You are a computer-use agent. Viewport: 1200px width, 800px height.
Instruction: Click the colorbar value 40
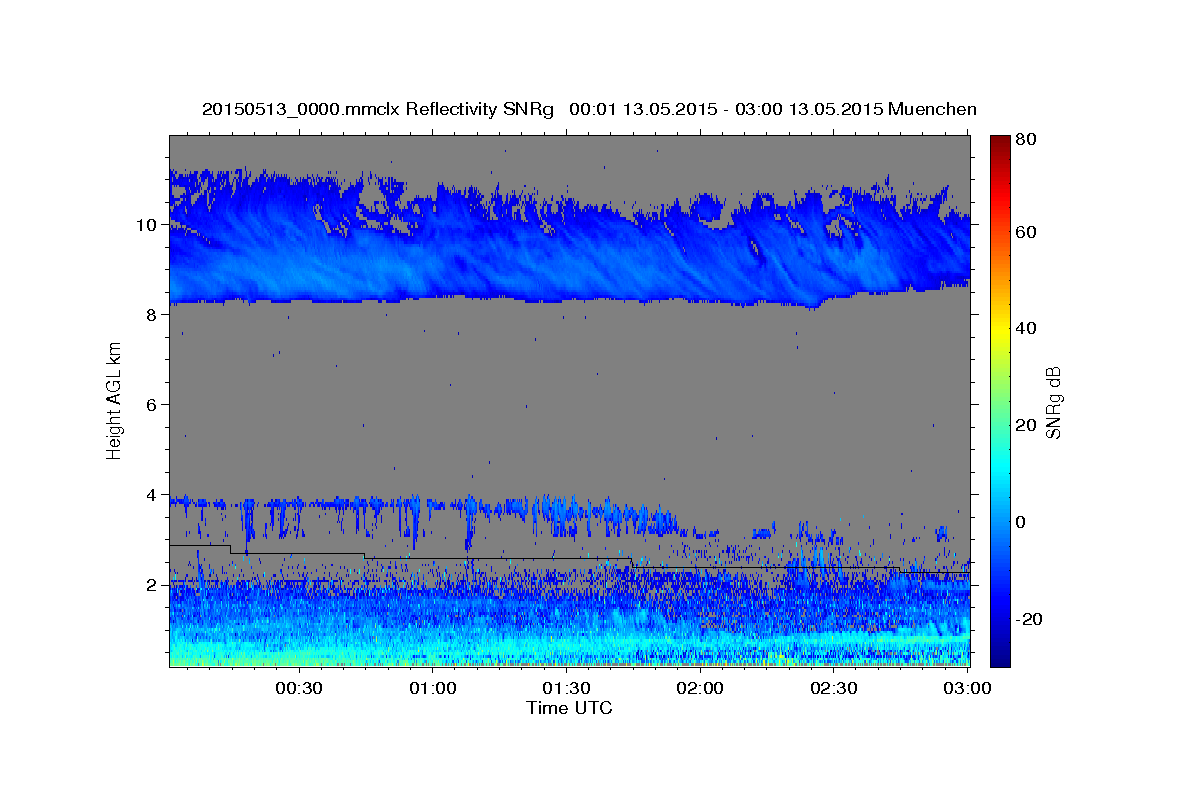click(x=1024, y=328)
